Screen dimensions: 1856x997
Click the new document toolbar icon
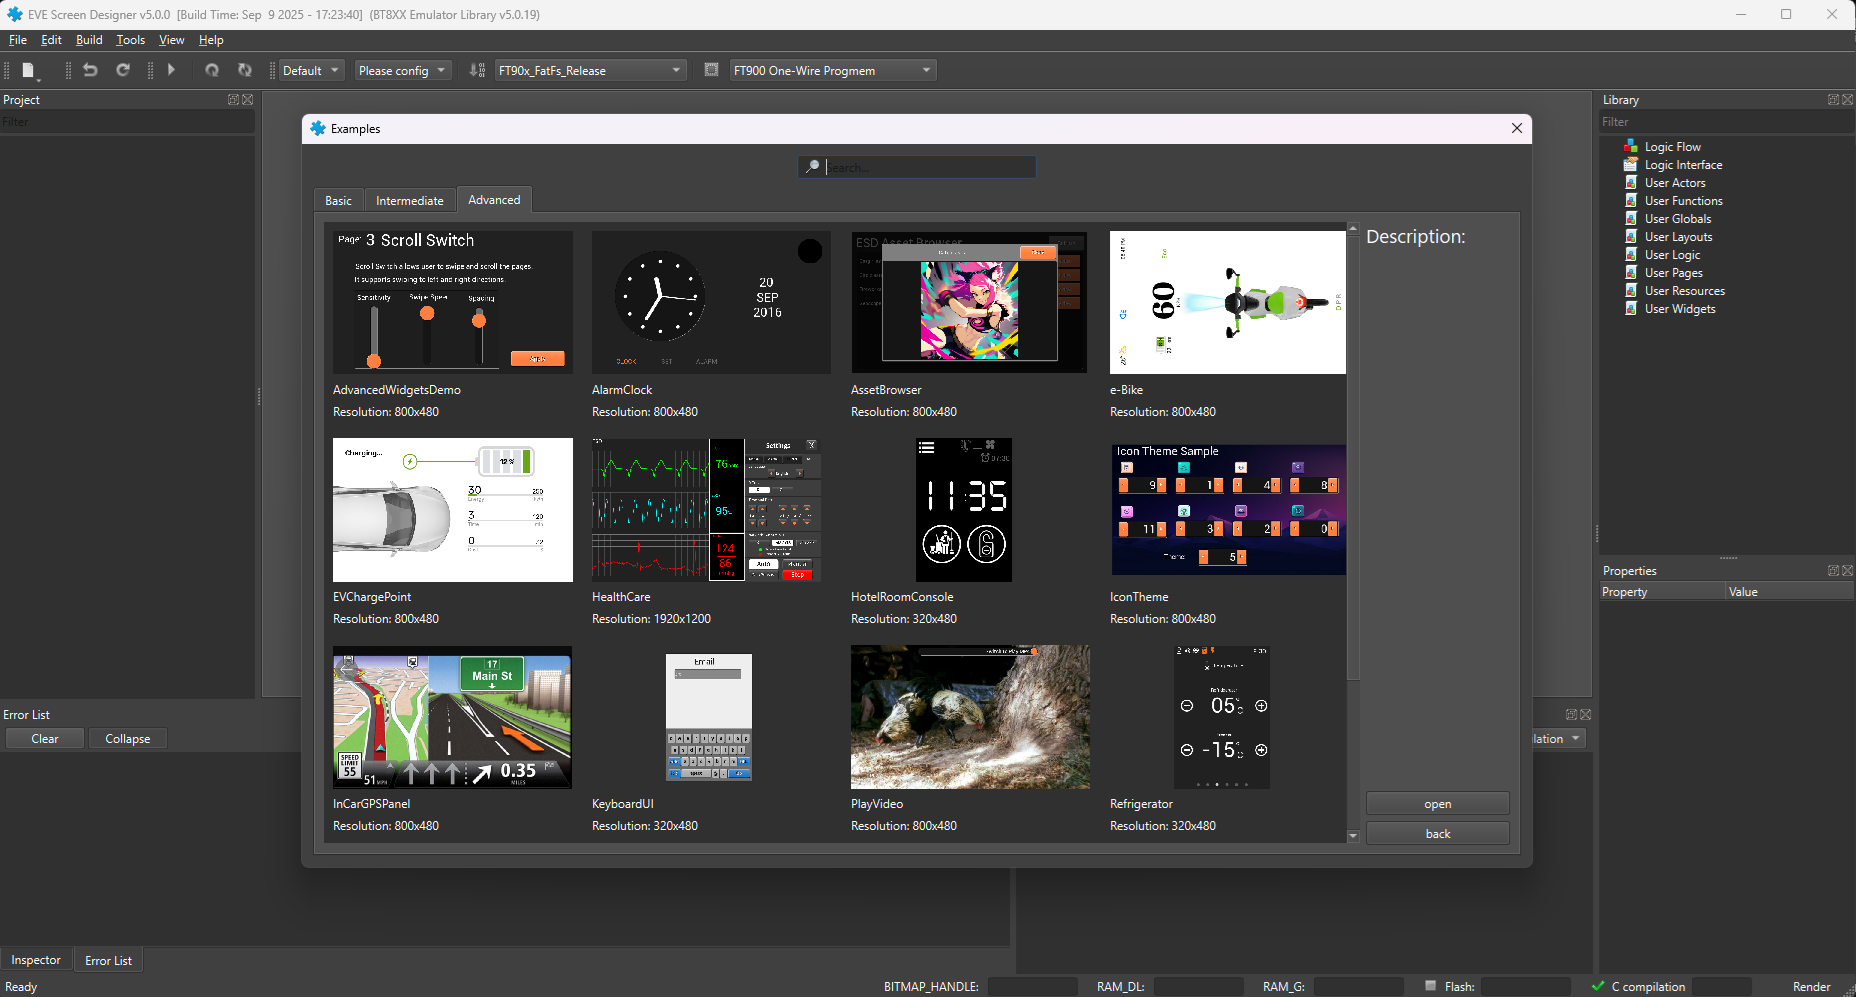click(x=29, y=71)
